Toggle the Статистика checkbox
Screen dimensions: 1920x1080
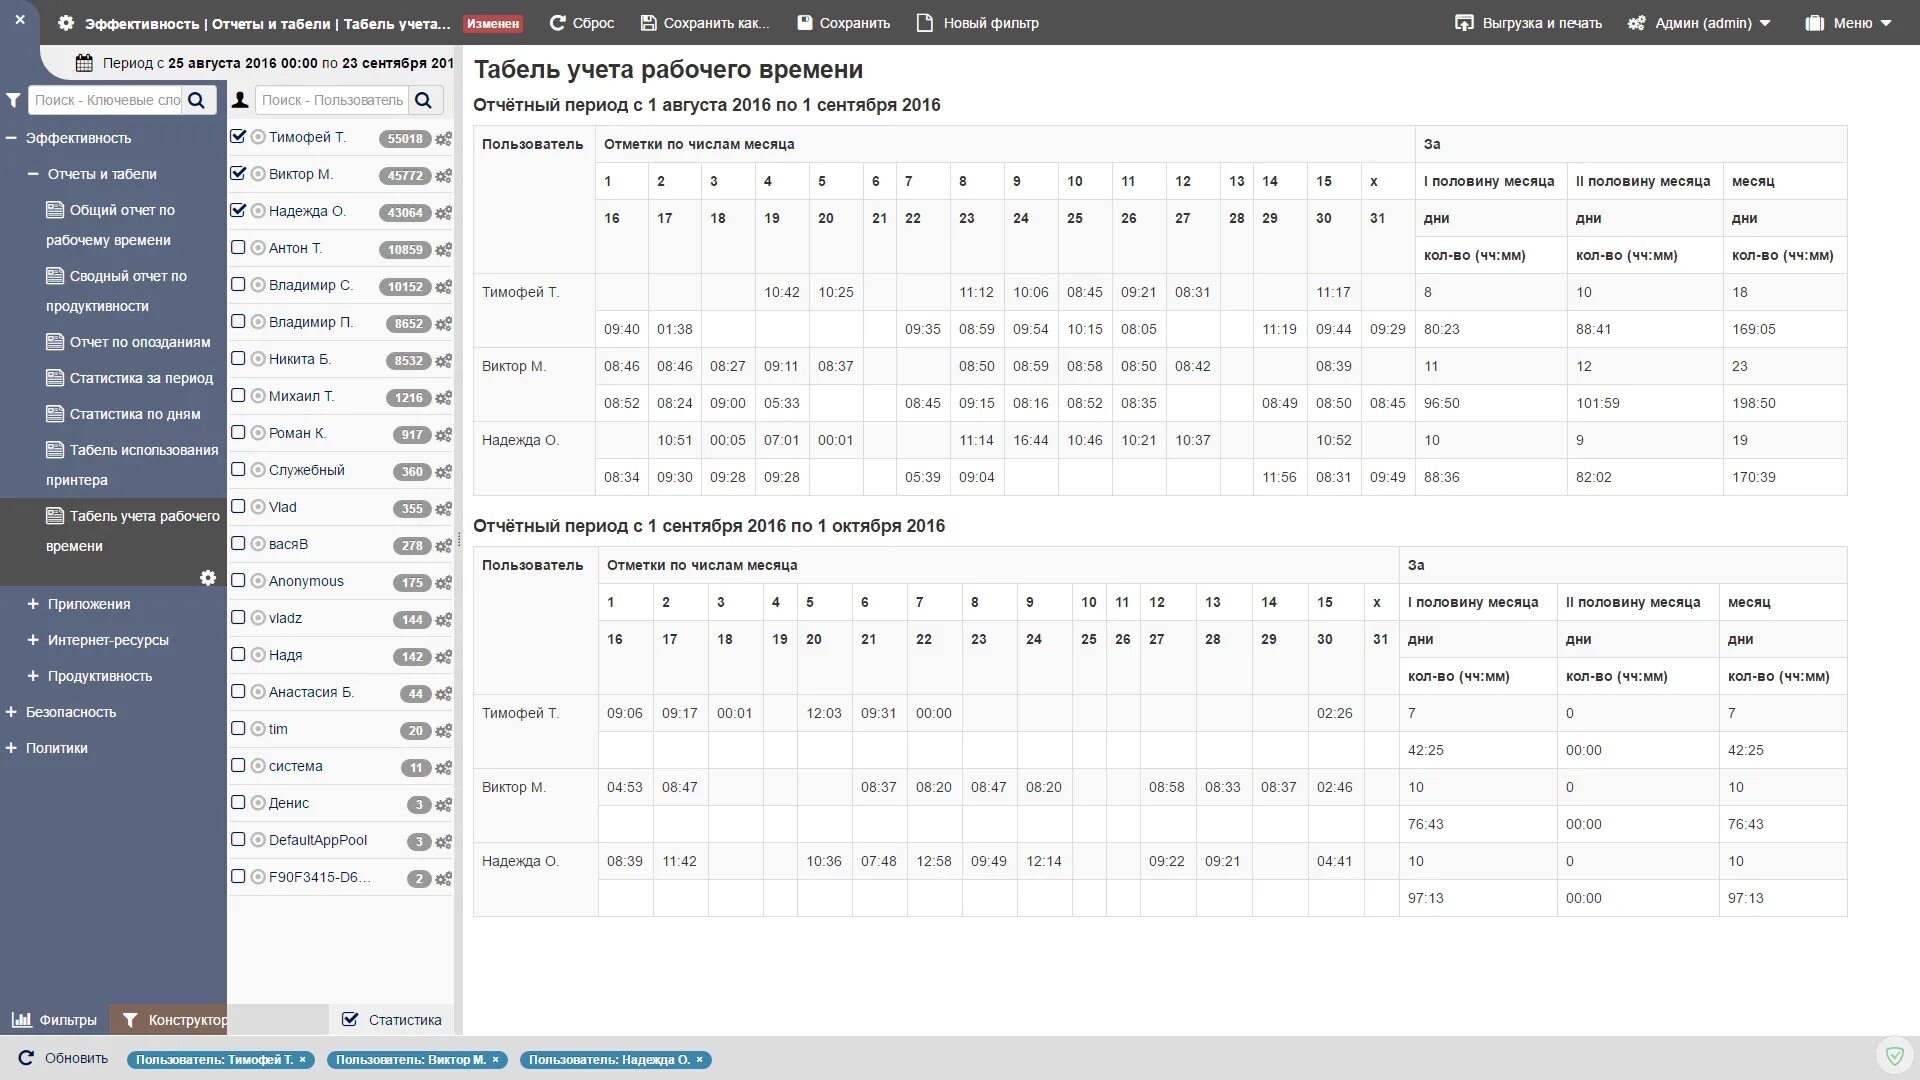click(x=350, y=1020)
